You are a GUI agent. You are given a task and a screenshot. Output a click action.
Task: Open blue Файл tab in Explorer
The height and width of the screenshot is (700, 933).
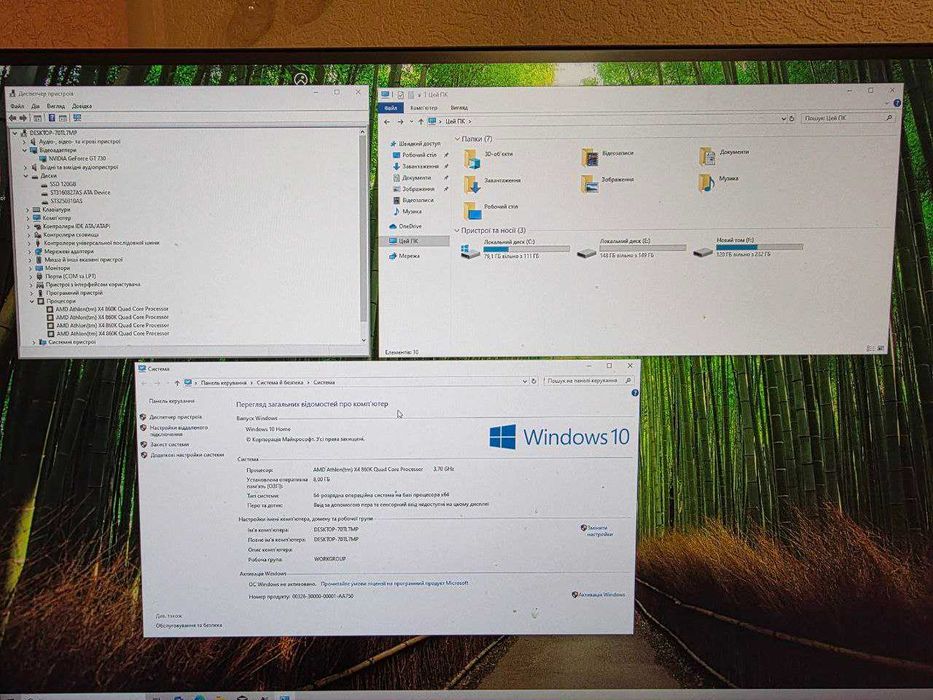coord(391,108)
